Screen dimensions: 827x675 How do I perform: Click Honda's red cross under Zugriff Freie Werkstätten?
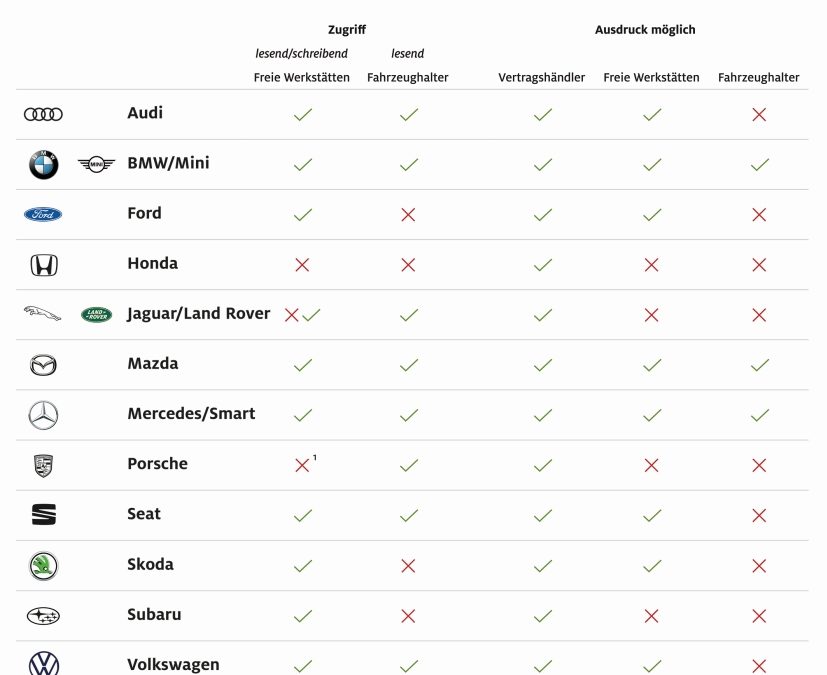(x=302, y=265)
